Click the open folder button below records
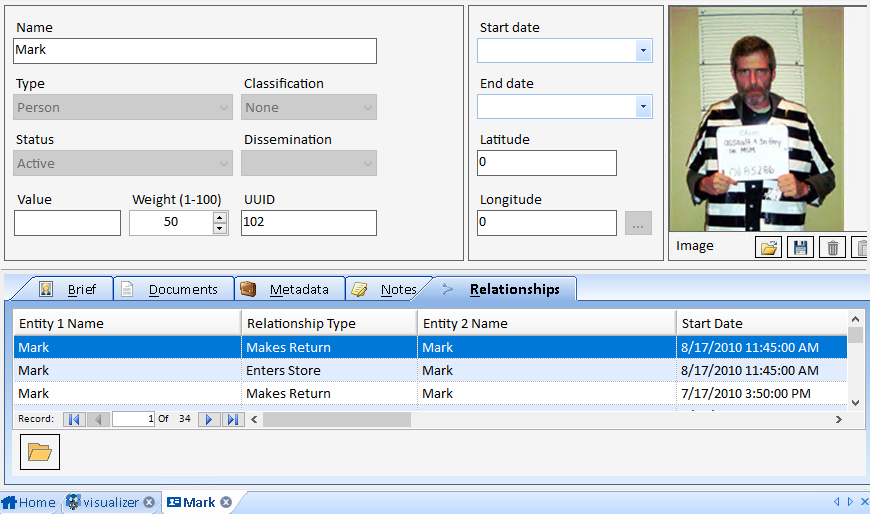870x514 pixels. click(x=40, y=452)
